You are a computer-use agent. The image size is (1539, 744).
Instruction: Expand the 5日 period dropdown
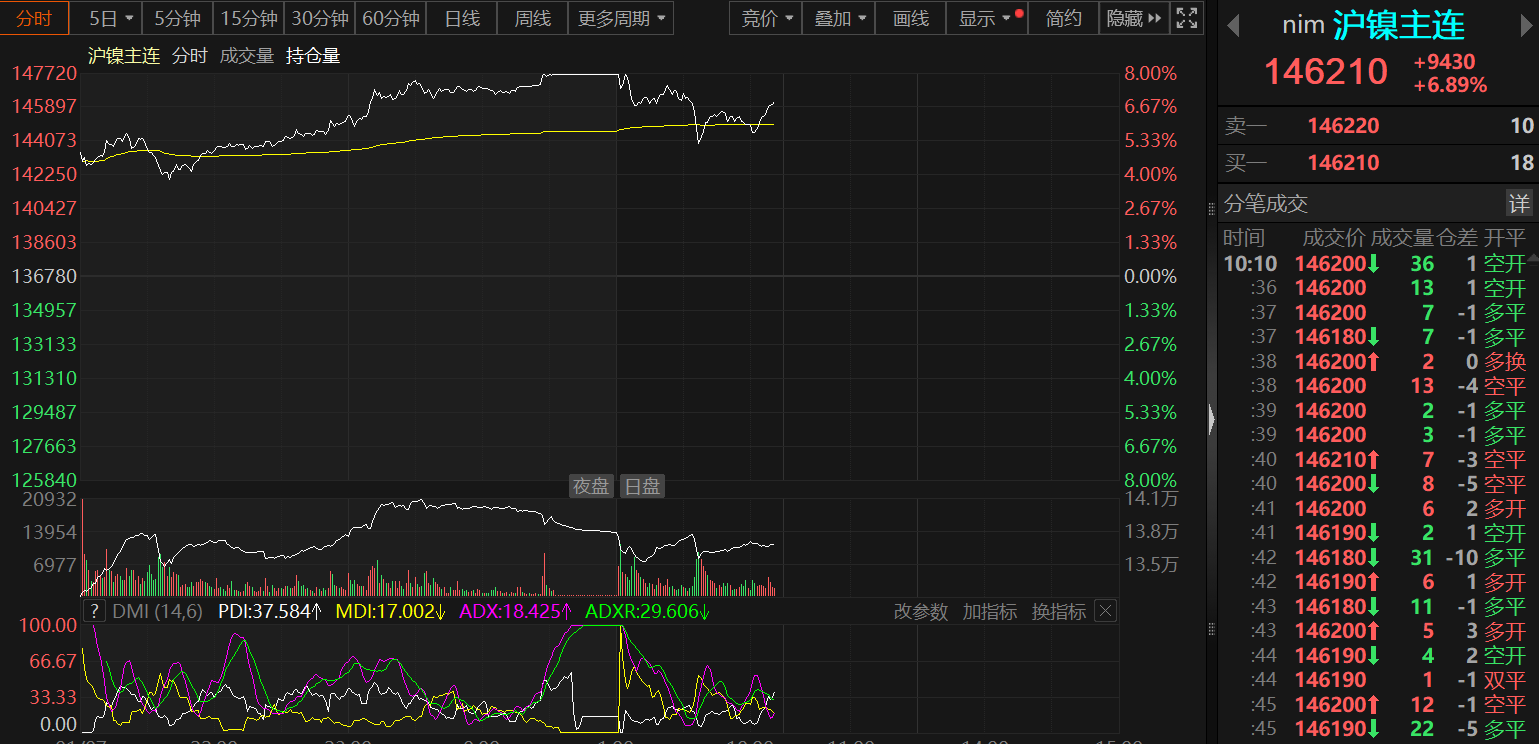pyautogui.click(x=111, y=18)
